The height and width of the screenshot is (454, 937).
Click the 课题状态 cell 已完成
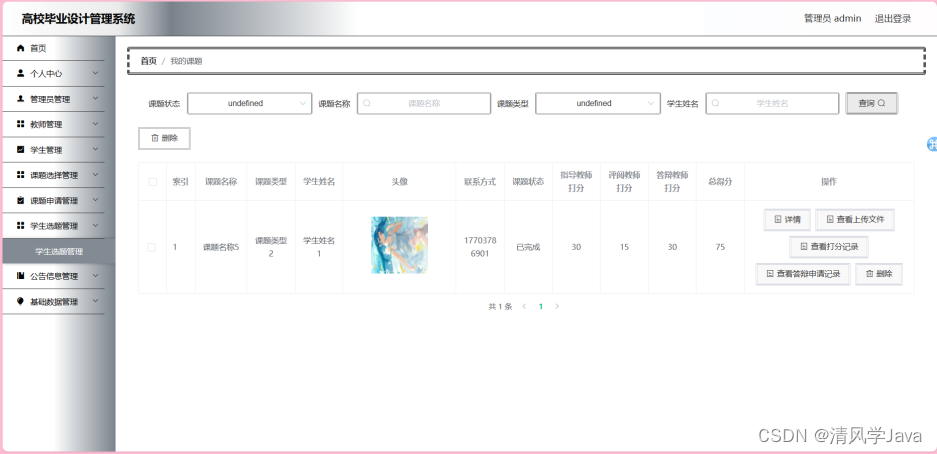coord(528,247)
